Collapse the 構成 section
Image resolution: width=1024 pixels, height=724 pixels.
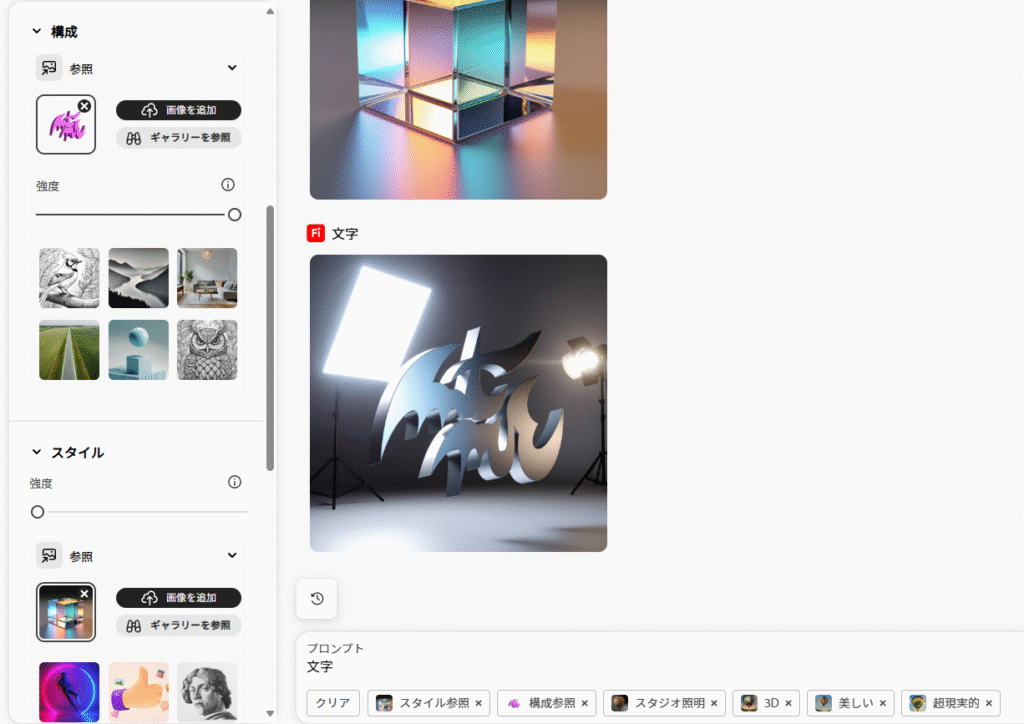click(x=37, y=31)
